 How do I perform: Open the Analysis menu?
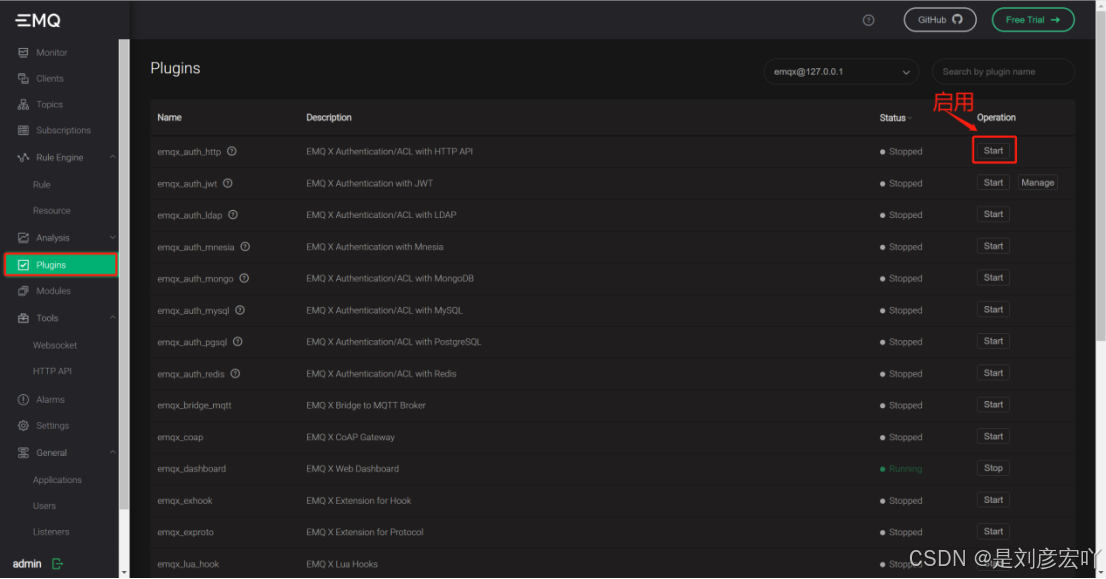[53, 238]
